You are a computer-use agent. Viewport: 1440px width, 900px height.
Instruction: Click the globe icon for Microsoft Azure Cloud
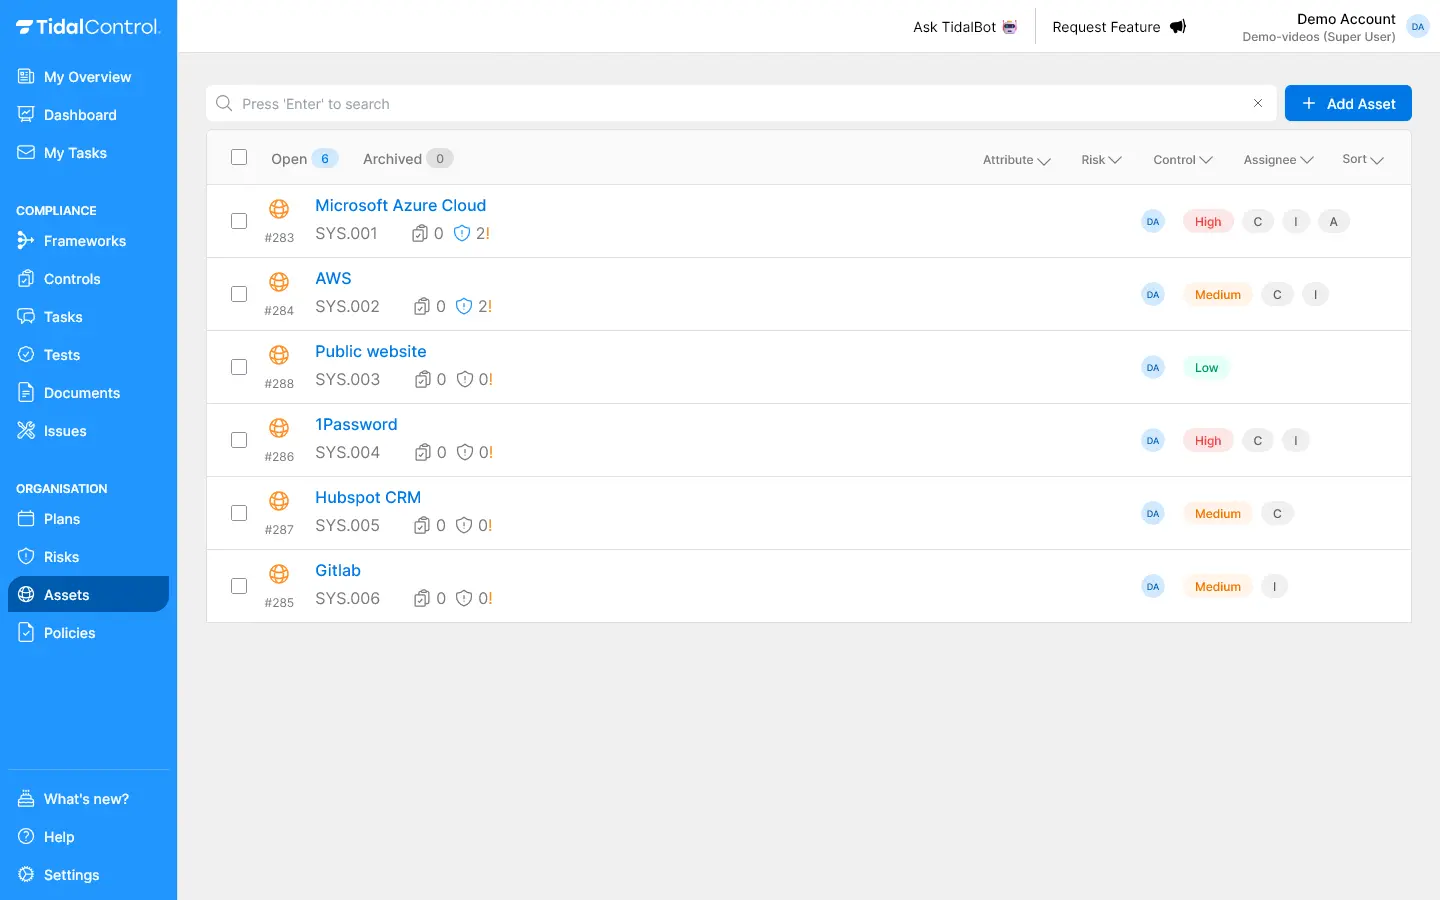pyautogui.click(x=279, y=209)
